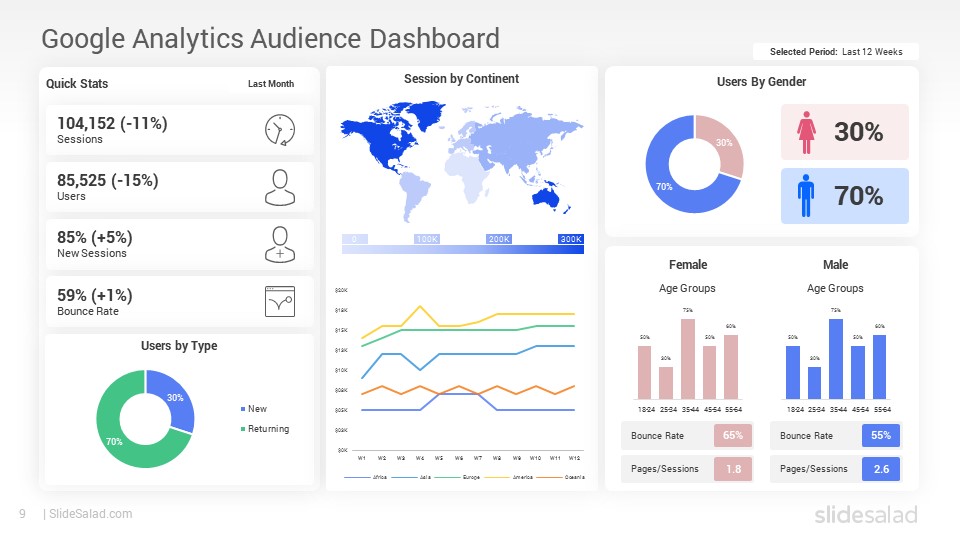960x540 pixels.
Task: Open the Last Month period selector
Action: [x=271, y=84]
